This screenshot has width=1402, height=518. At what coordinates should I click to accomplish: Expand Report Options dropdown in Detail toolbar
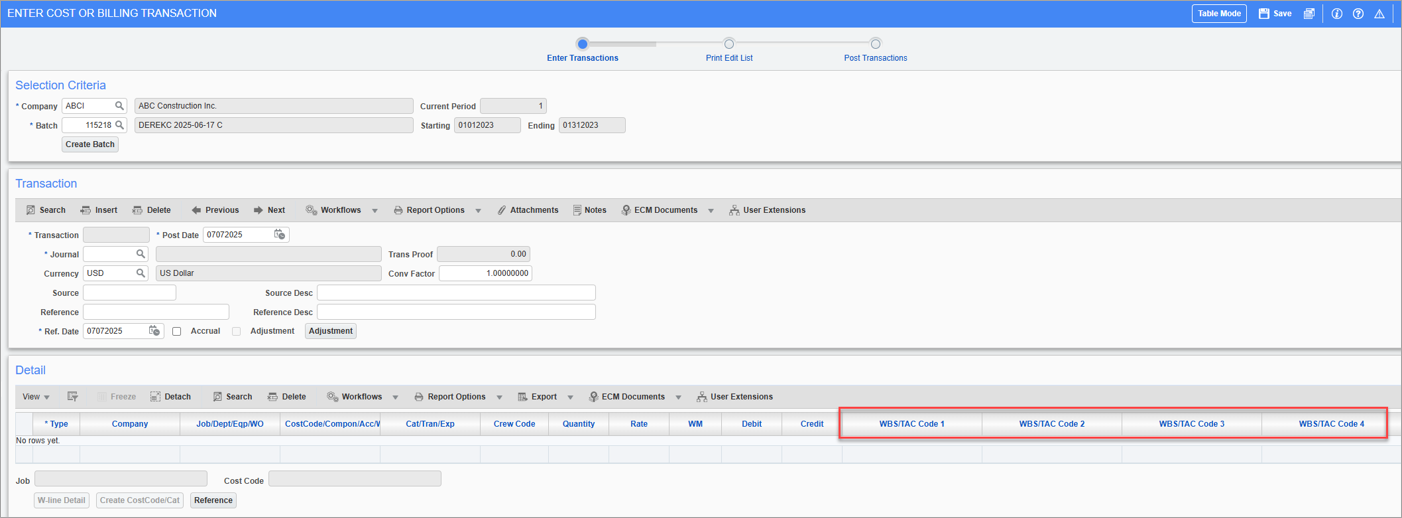tap(499, 398)
